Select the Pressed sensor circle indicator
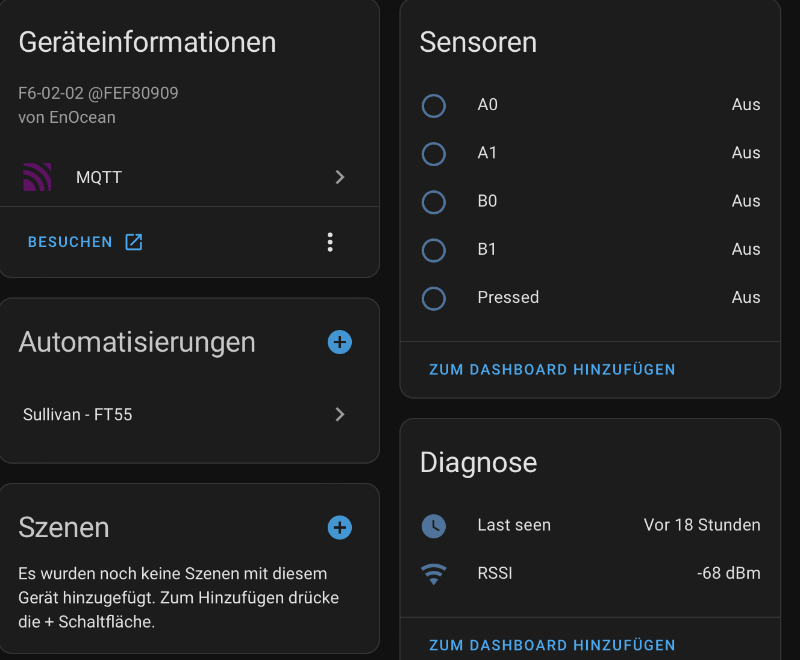The width and height of the screenshot is (800, 660). (433, 297)
